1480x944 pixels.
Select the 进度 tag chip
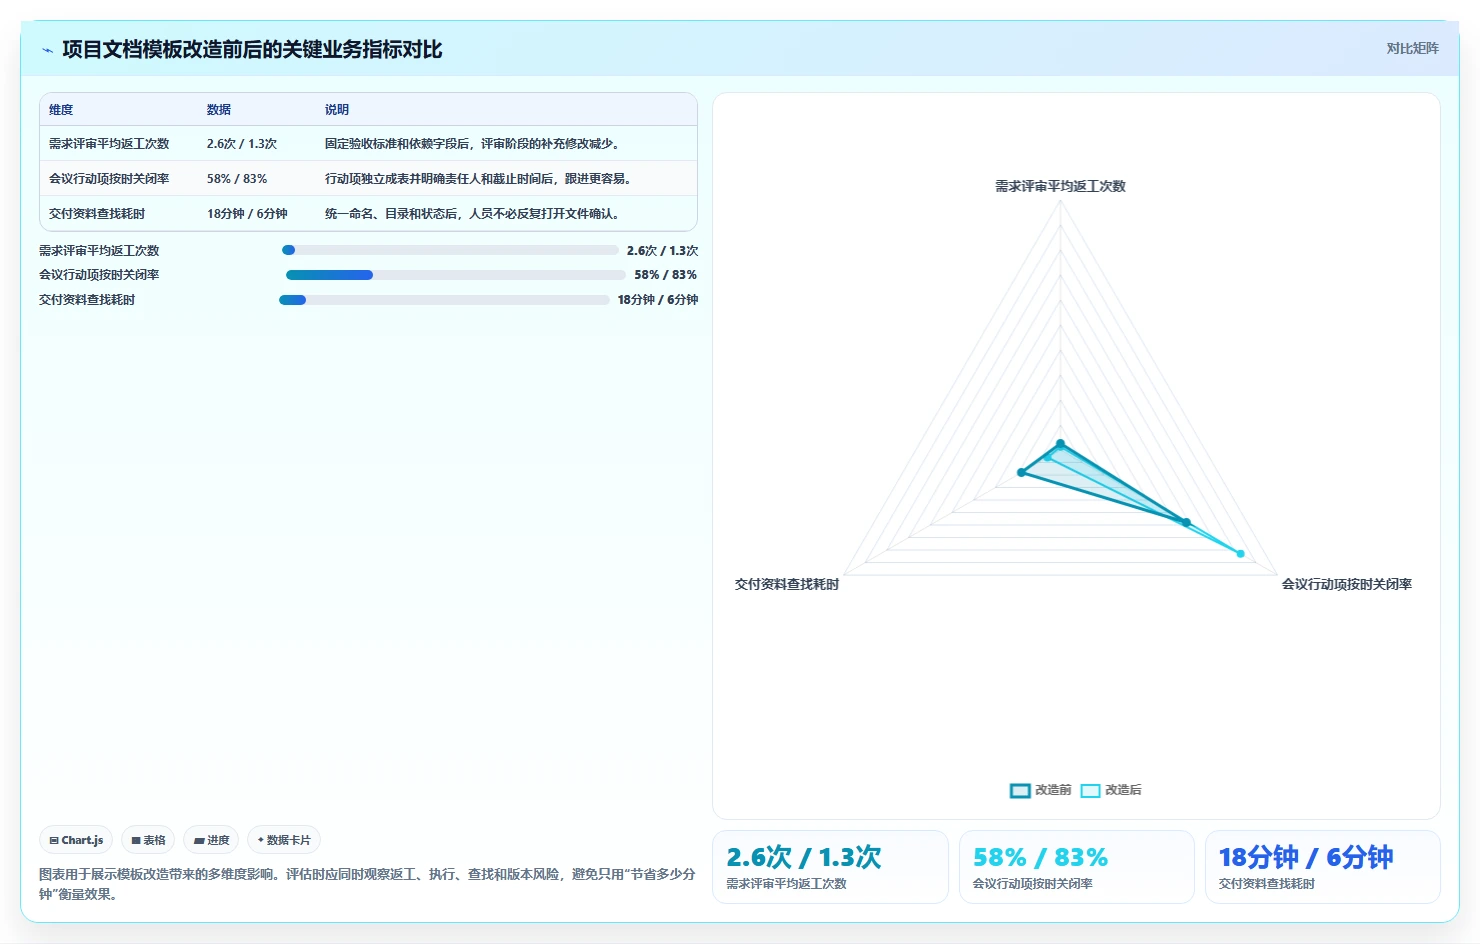point(211,840)
